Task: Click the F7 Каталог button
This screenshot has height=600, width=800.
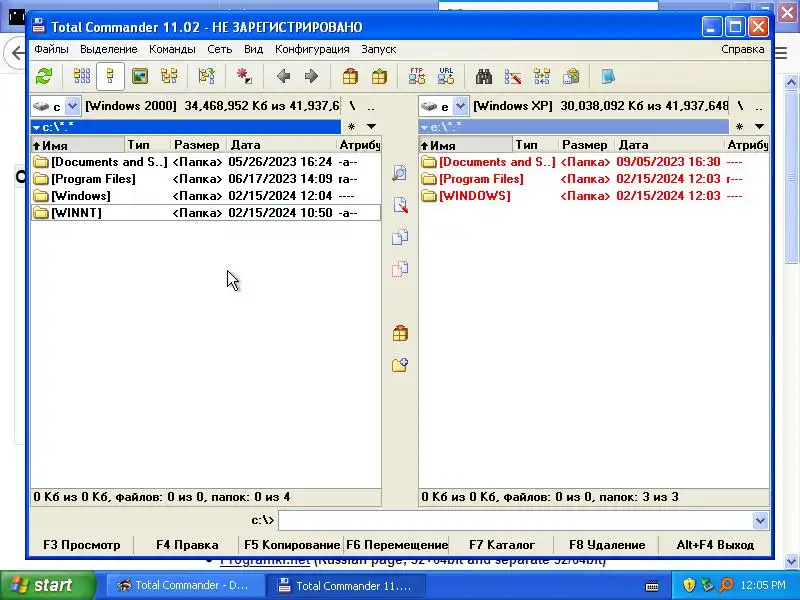Action: [502, 545]
